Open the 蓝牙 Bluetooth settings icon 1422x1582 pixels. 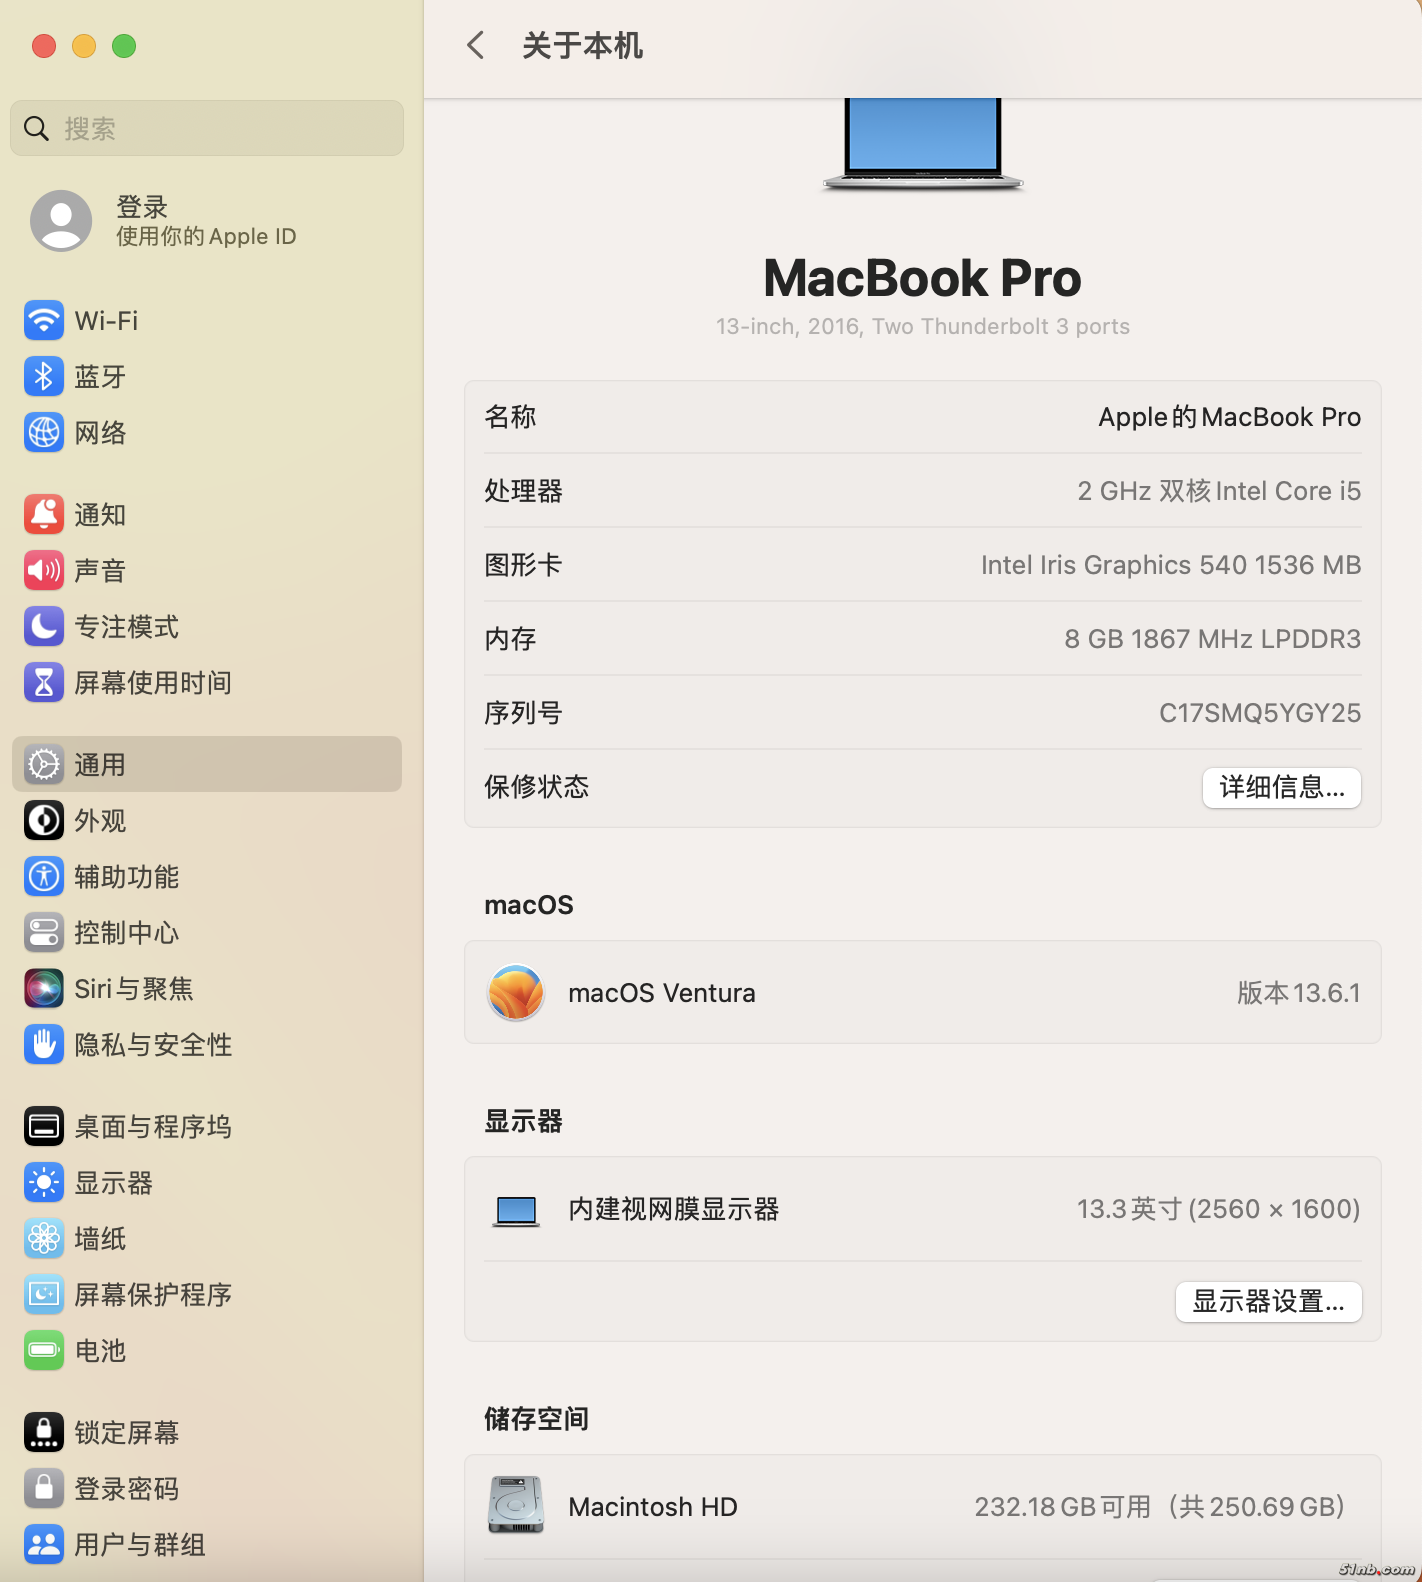44,377
